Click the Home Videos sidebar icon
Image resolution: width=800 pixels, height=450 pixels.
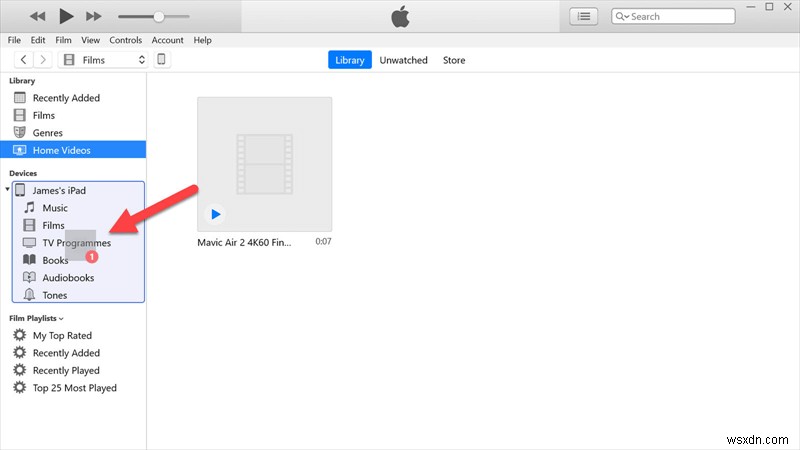(x=19, y=150)
